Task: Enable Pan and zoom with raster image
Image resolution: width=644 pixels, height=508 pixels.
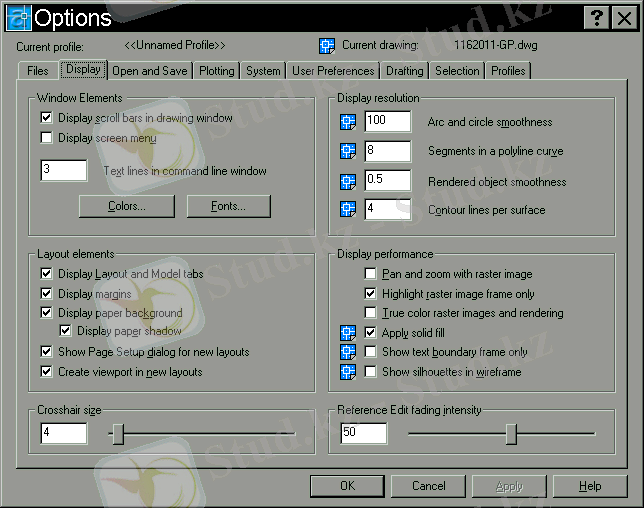Action: coord(370,274)
